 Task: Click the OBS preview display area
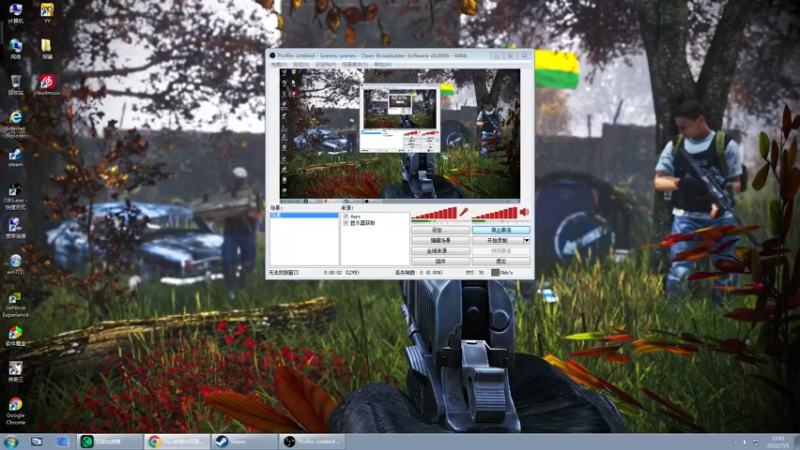click(x=400, y=134)
